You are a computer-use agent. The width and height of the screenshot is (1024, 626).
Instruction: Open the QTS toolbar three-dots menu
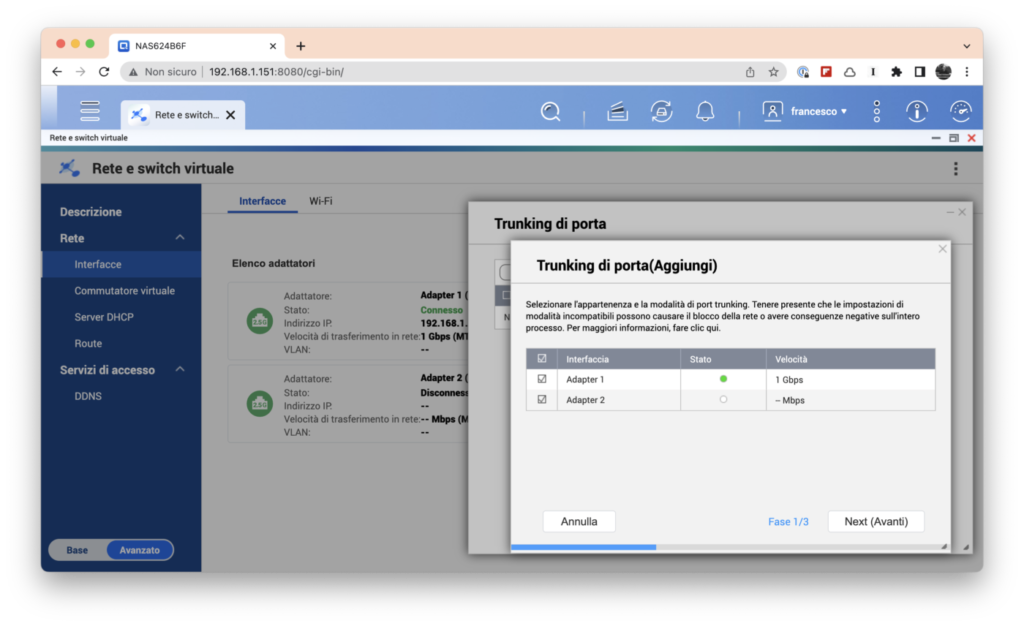(x=876, y=112)
